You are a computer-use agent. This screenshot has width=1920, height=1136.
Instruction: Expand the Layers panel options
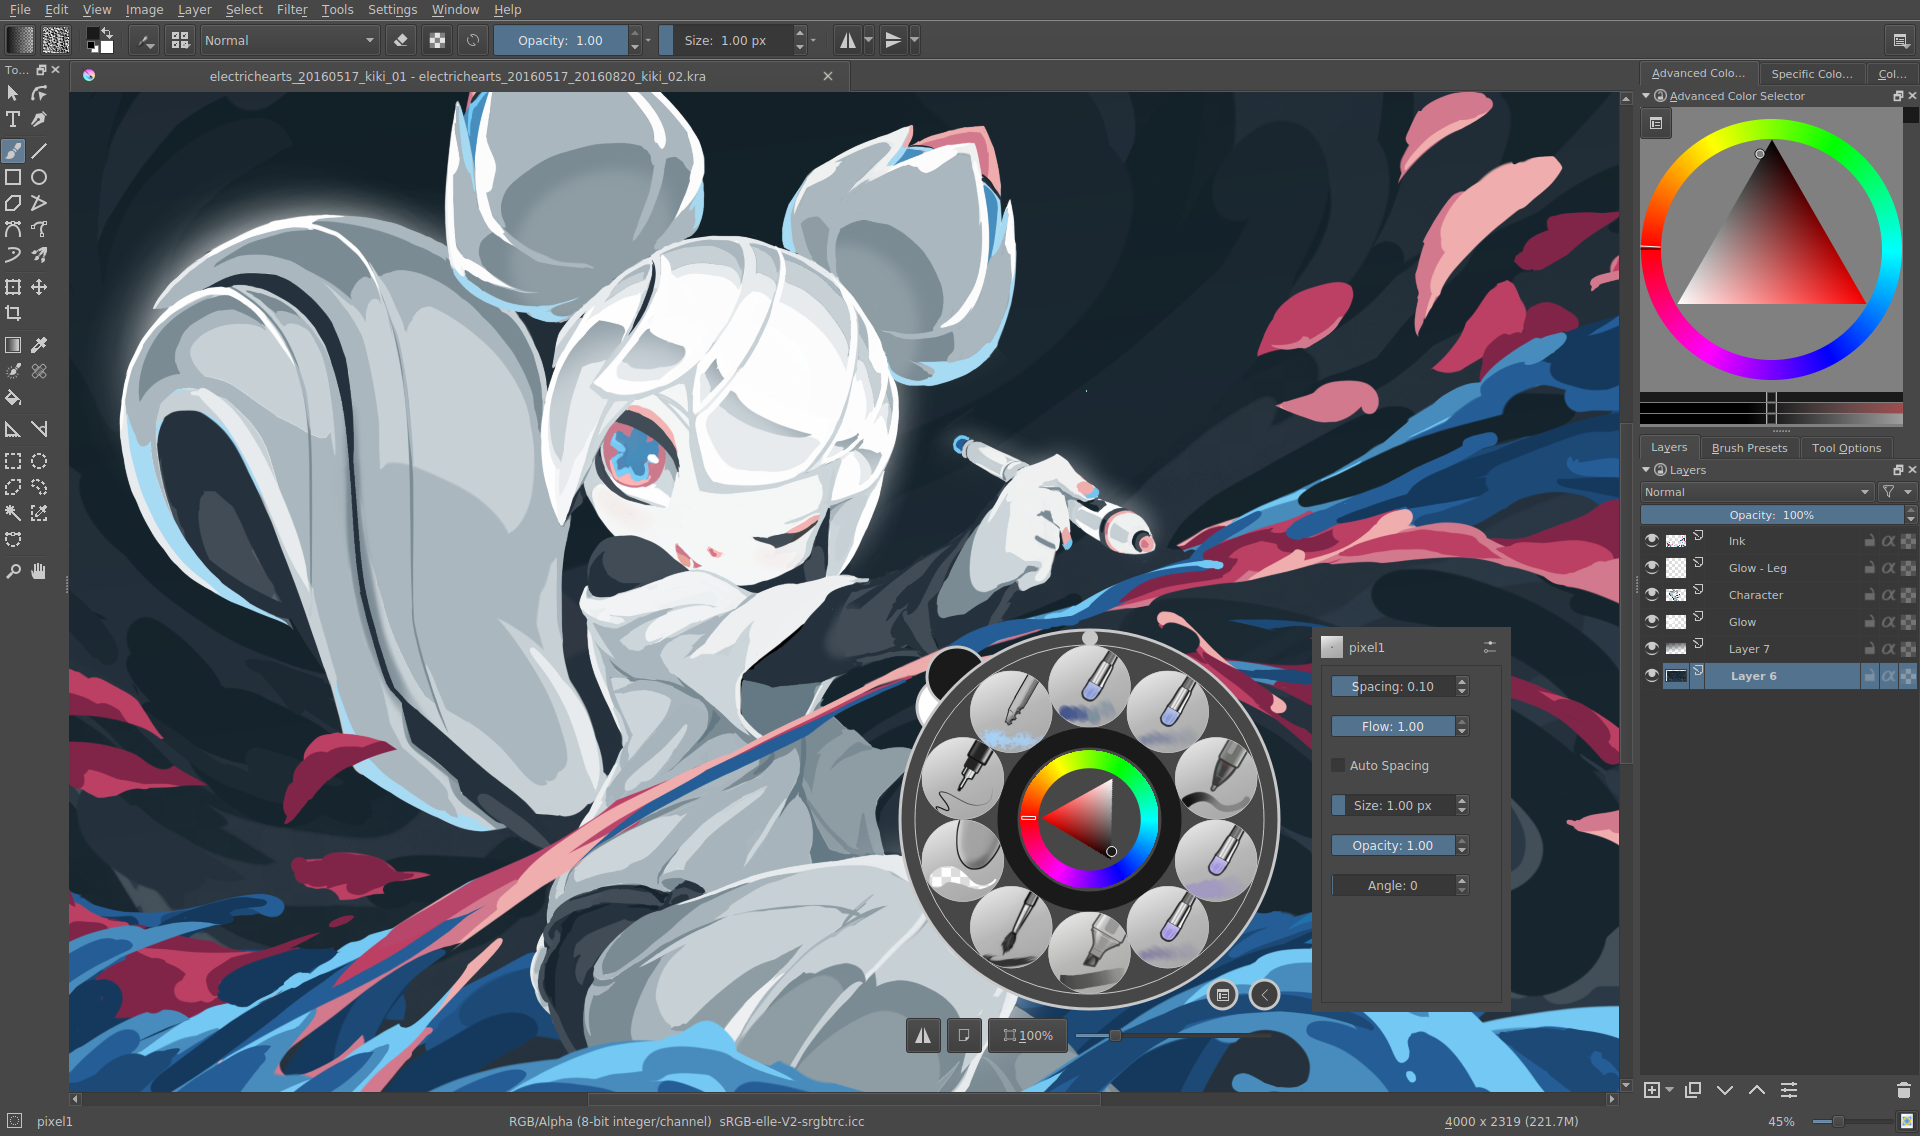tap(1648, 469)
